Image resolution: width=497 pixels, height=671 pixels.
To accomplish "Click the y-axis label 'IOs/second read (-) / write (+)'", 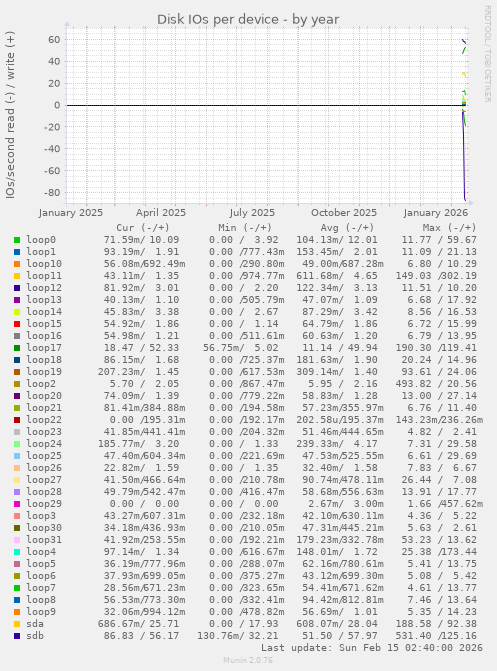I will [10, 115].
